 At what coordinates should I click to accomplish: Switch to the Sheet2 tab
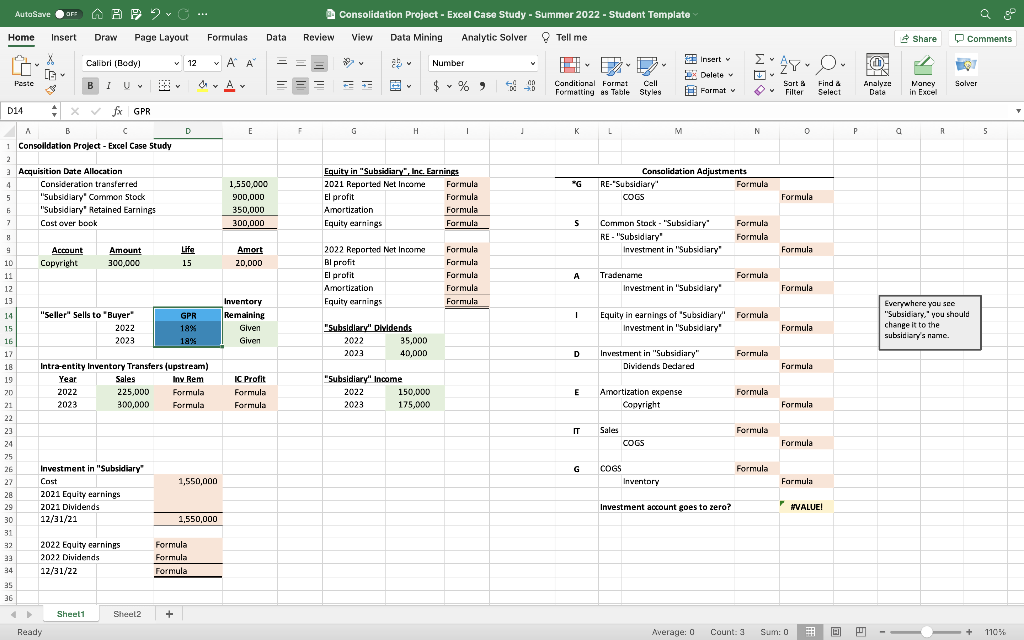[x=127, y=614]
